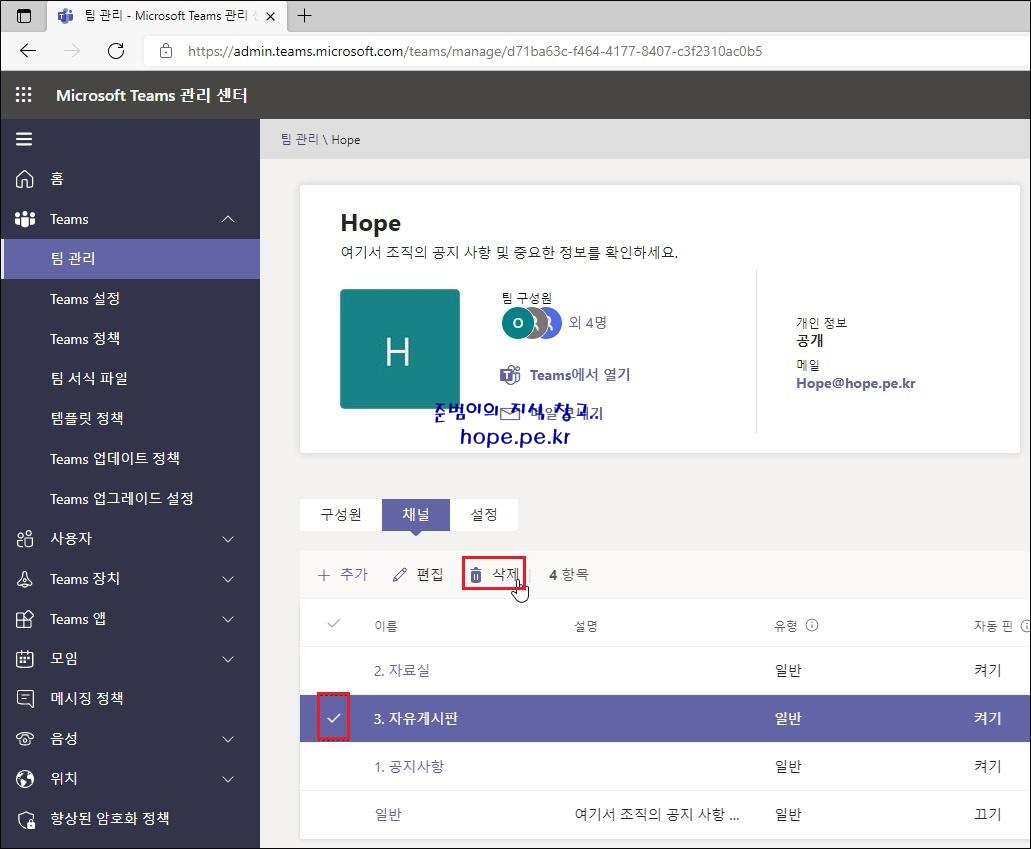This screenshot has width=1031, height=849.
Task: Open 팀 관리 in the sidebar
Action: tap(132, 259)
